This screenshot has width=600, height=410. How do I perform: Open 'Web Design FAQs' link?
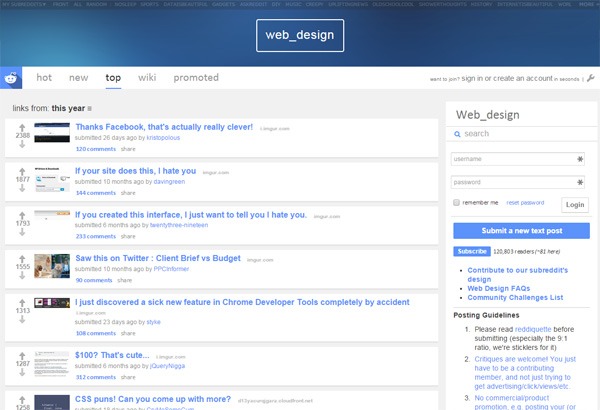click(499, 288)
